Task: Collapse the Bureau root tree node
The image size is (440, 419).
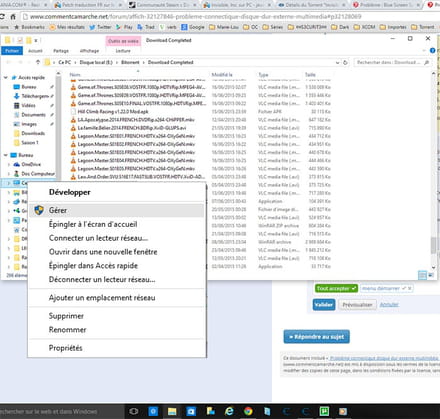Action: click(6, 155)
